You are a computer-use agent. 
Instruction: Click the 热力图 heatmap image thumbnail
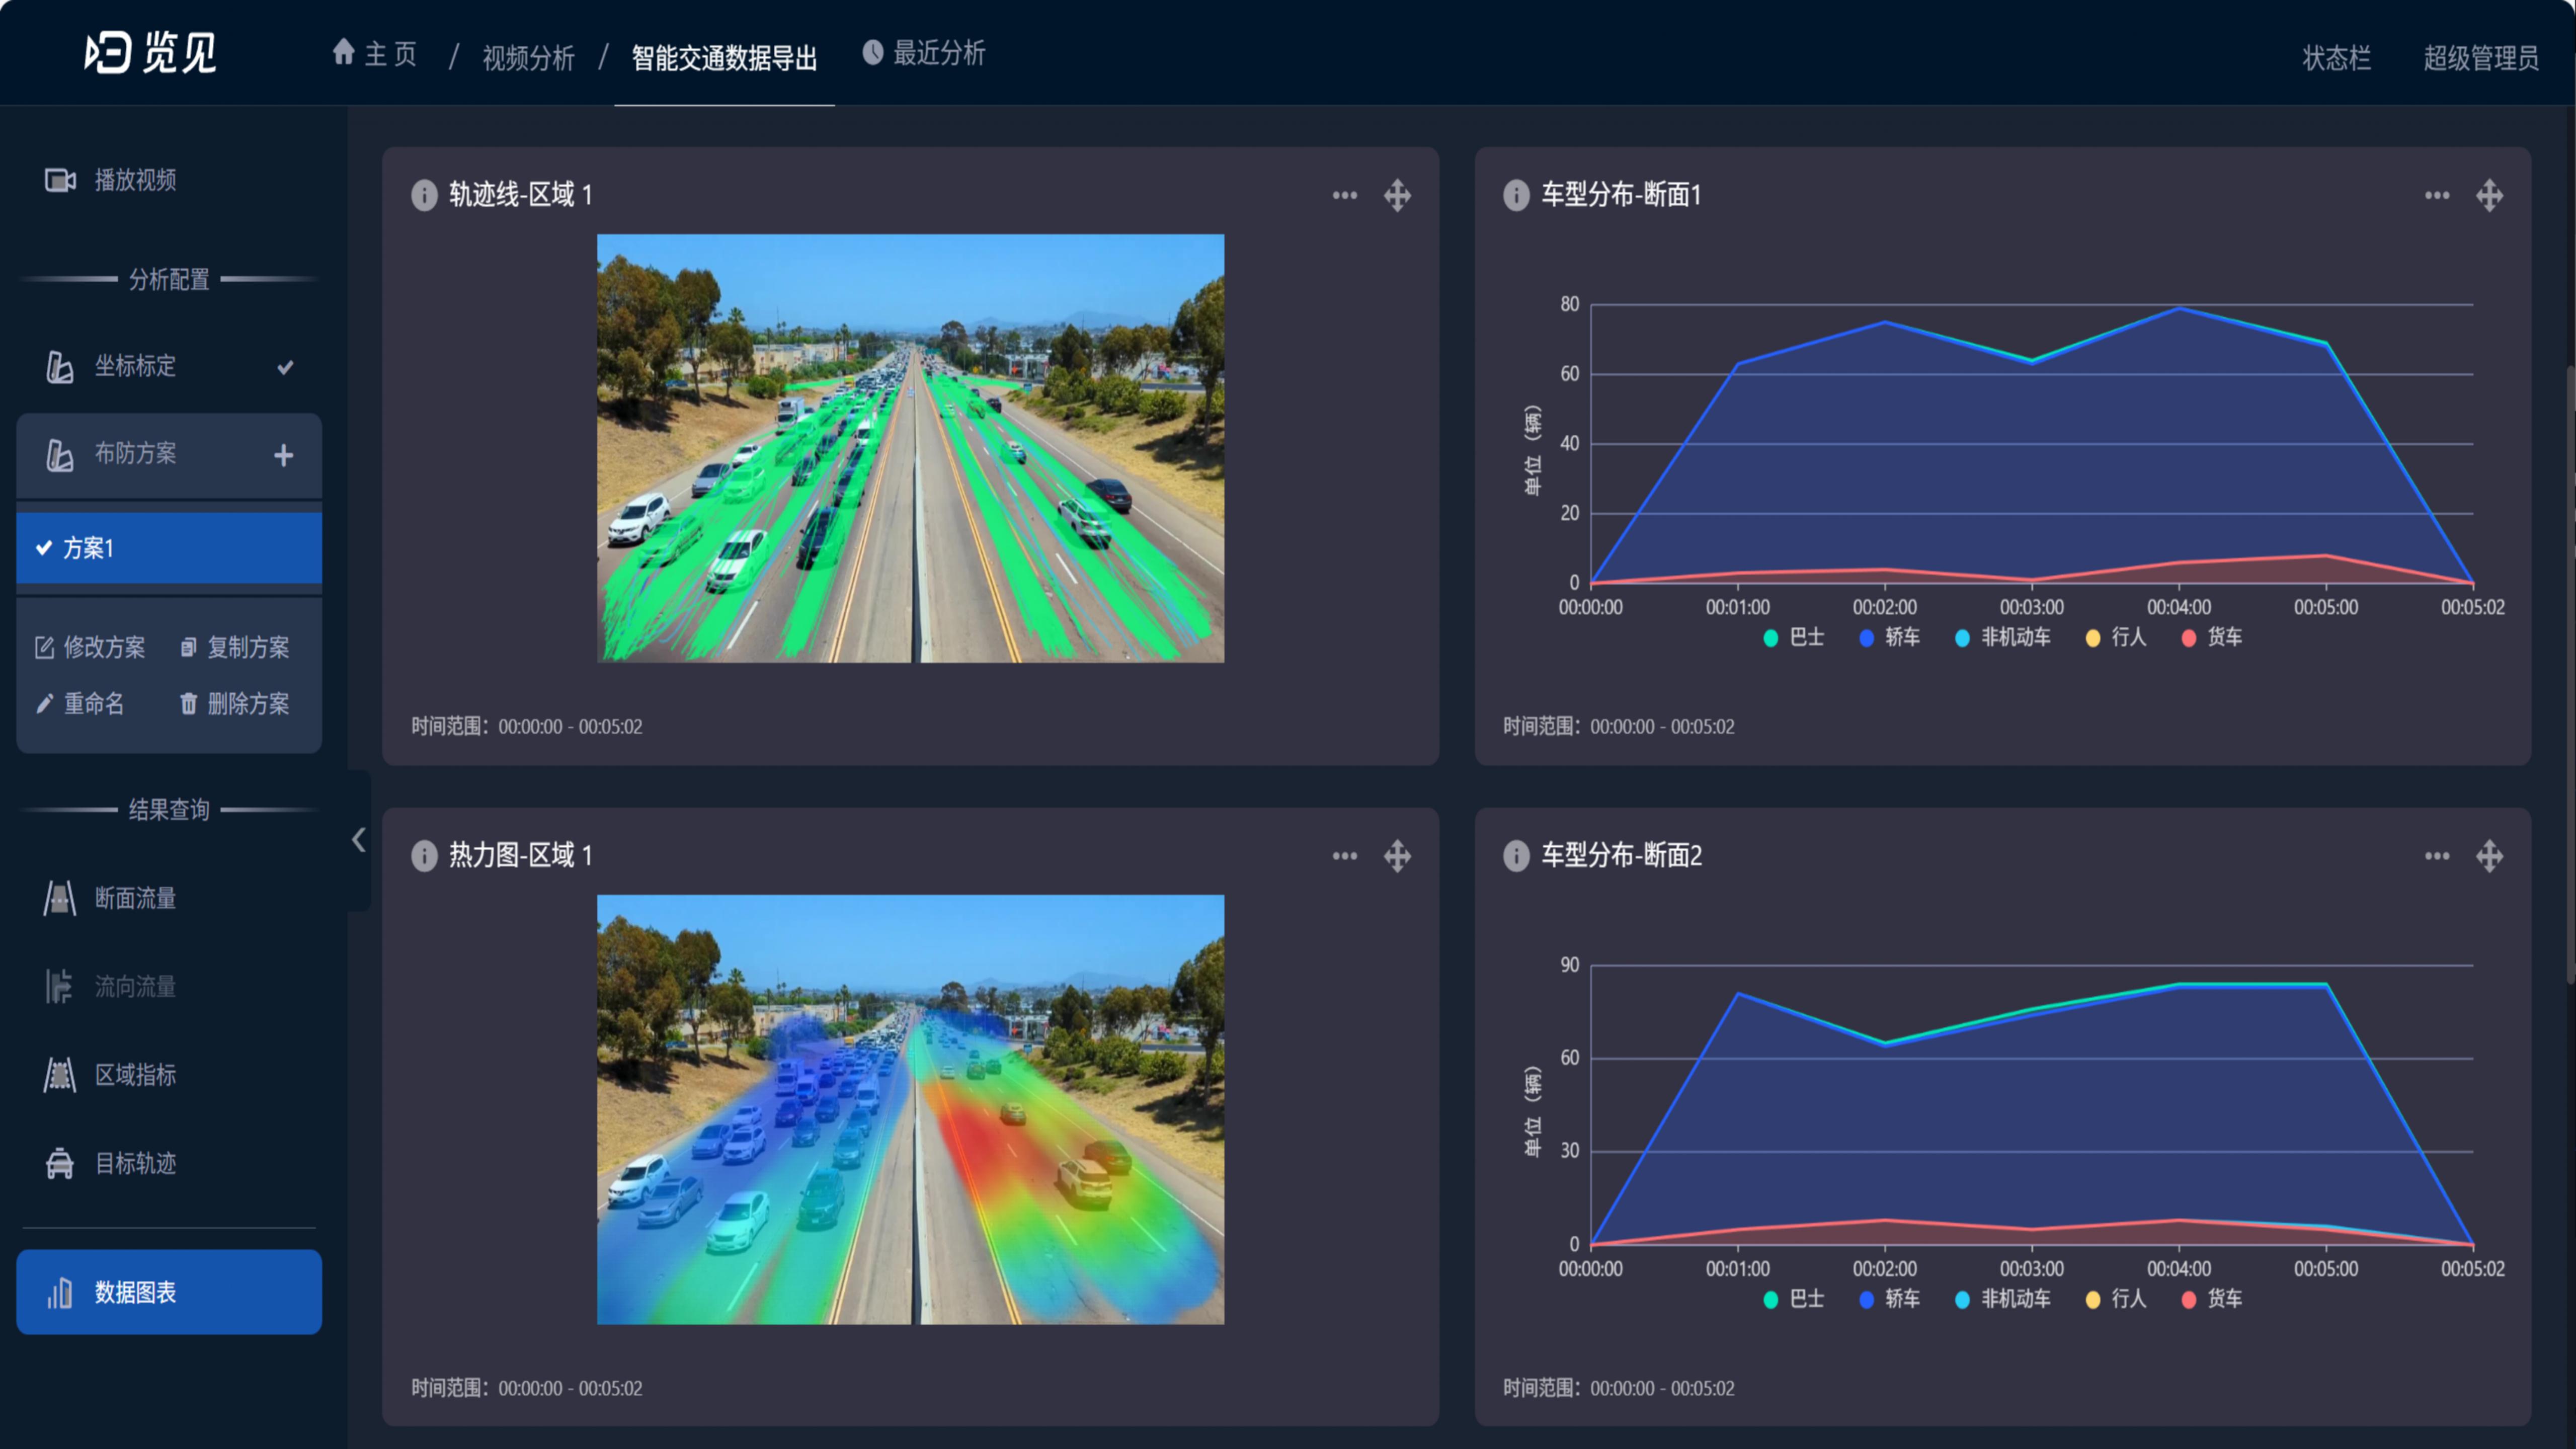click(x=910, y=1109)
